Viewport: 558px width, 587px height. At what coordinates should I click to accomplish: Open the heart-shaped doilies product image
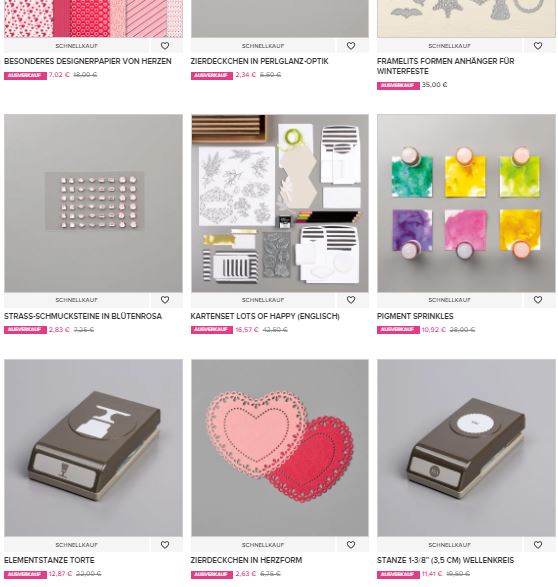(x=280, y=448)
